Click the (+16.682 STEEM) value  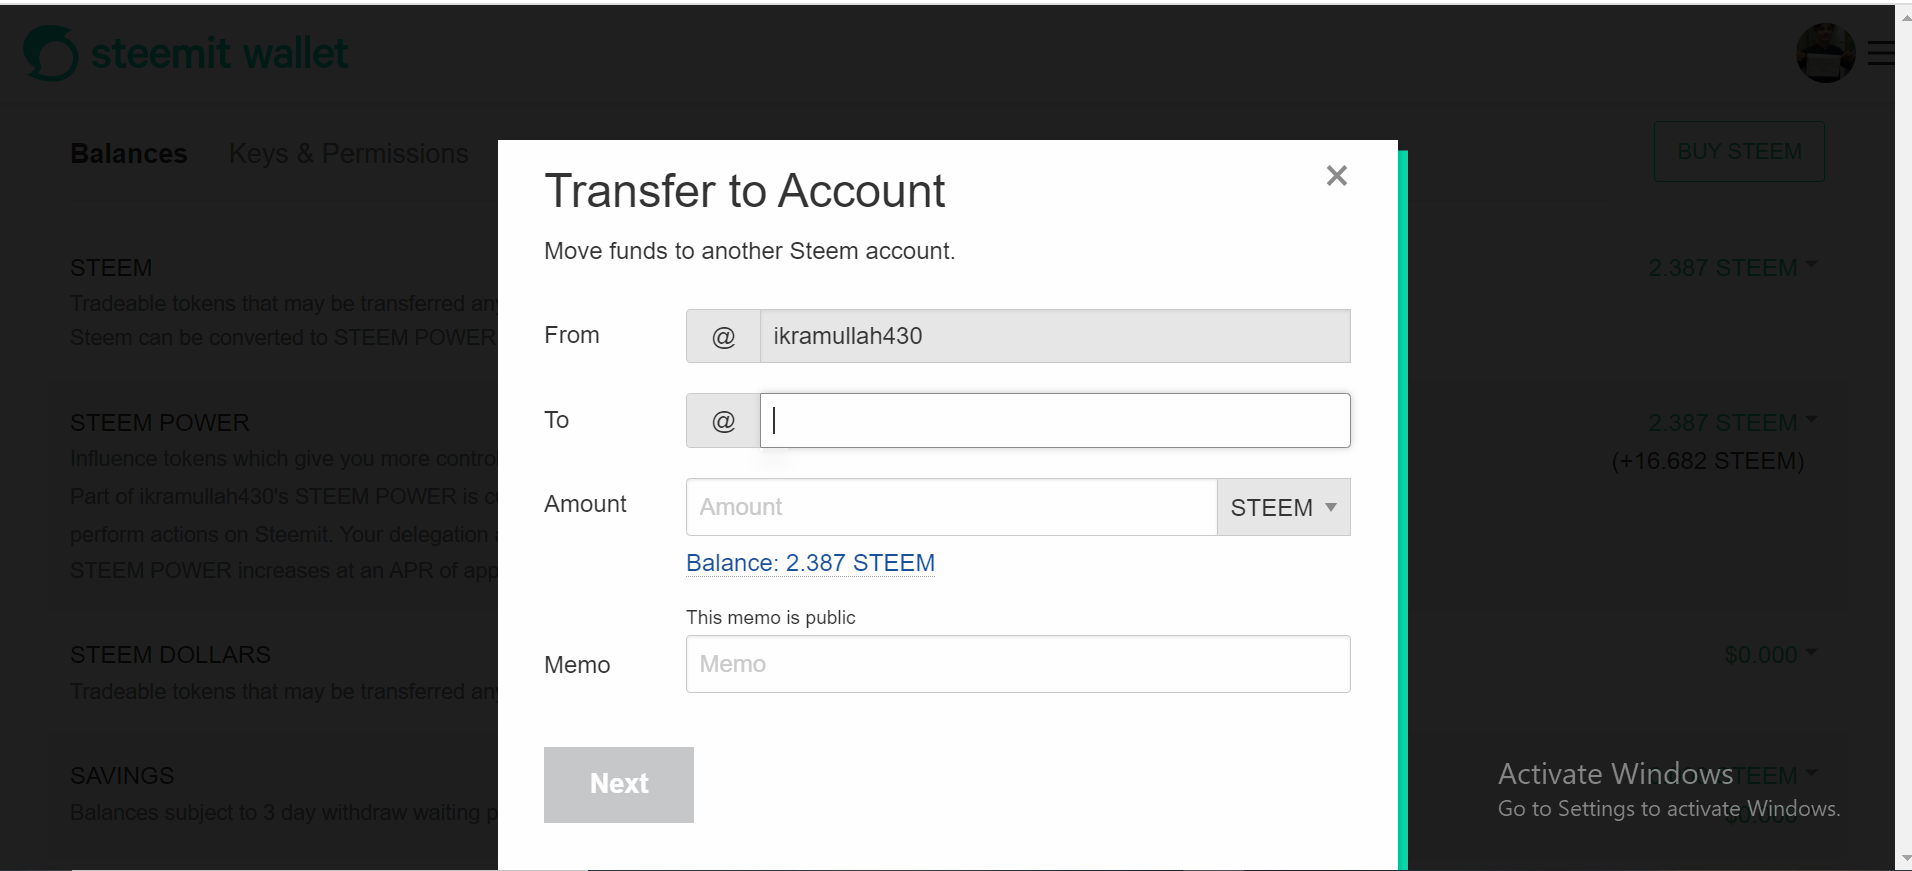pyautogui.click(x=1708, y=461)
